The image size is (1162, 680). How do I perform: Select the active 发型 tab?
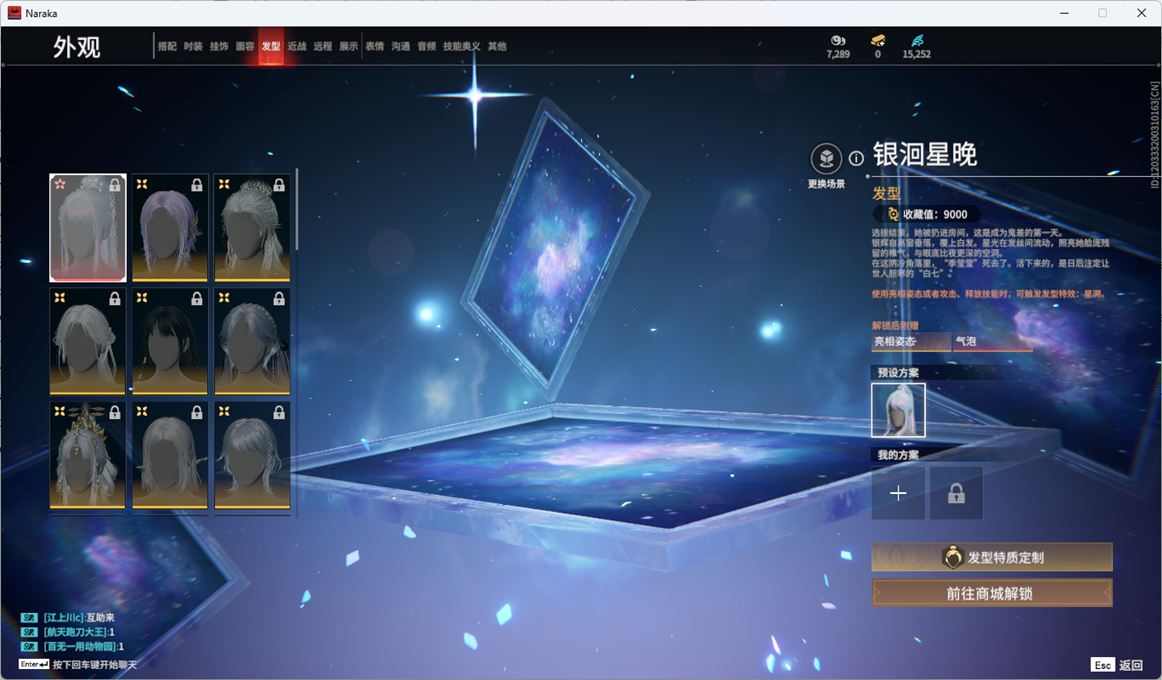click(270, 46)
